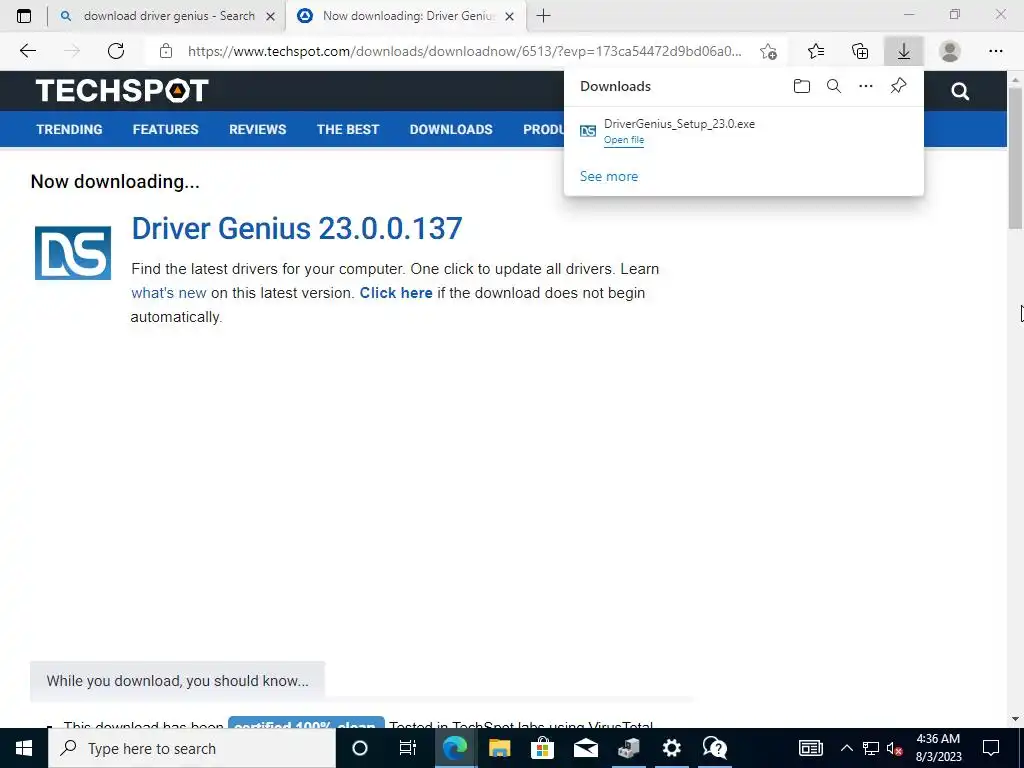Open the DOWNLOADS section
The height and width of the screenshot is (768, 1024).
tap(451, 129)
